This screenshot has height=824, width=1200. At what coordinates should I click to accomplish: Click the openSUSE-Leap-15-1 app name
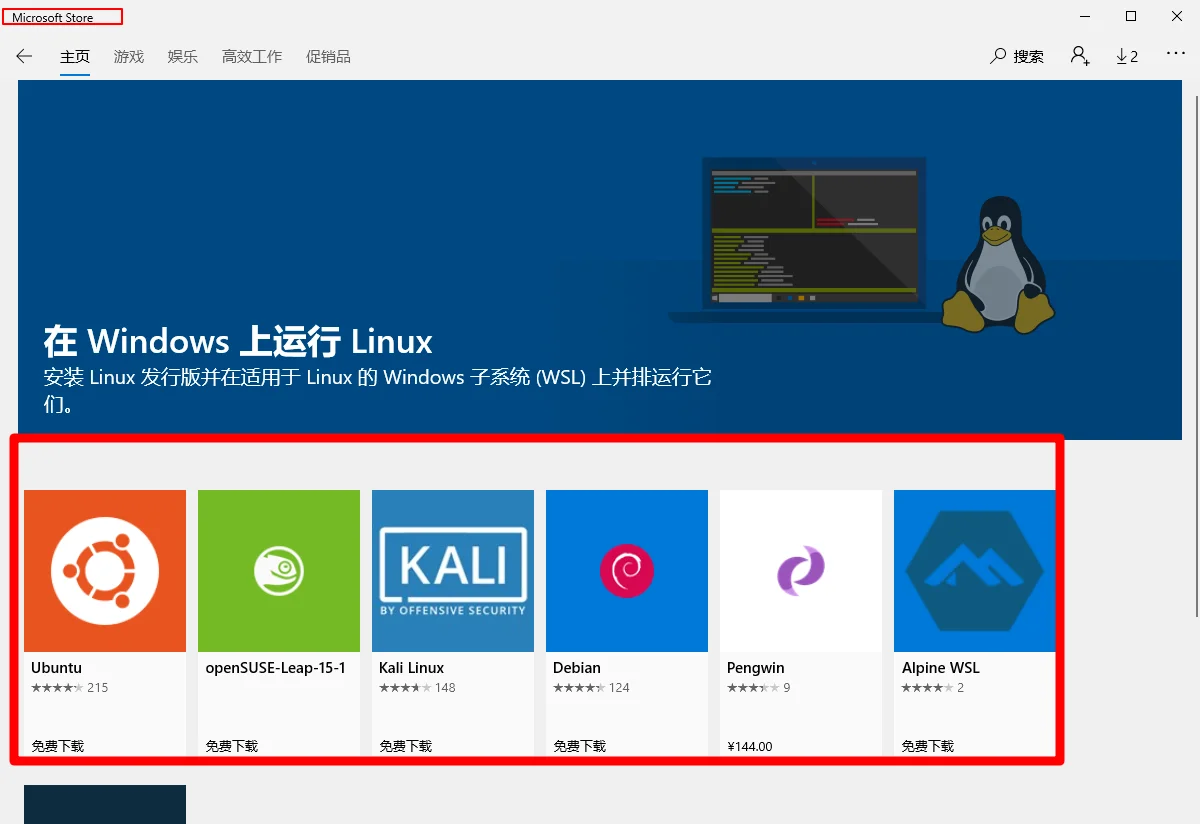(275, 668)
